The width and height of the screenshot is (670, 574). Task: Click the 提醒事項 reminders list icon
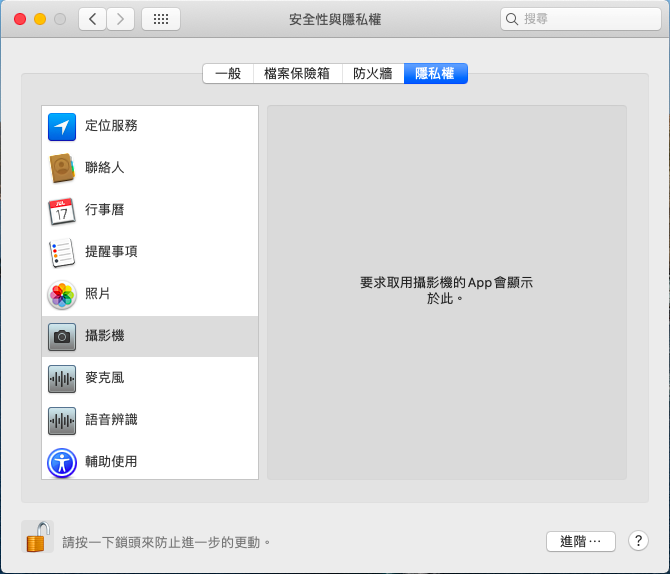62,253
